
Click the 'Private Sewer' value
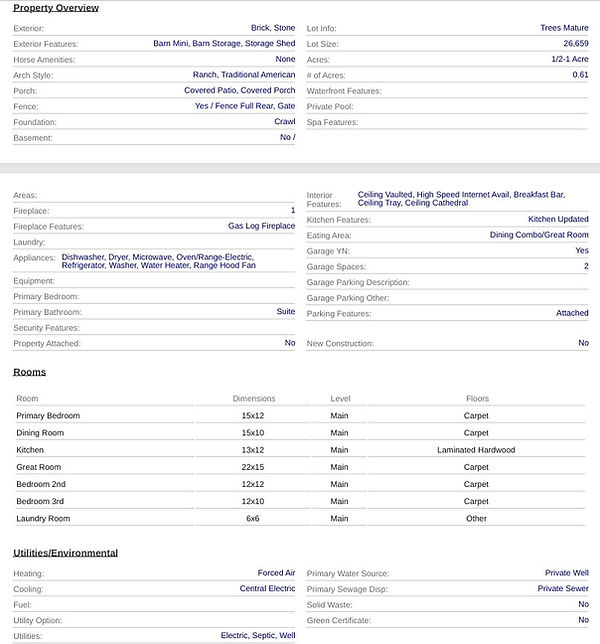pyautogui.click(x=563, y=589)
